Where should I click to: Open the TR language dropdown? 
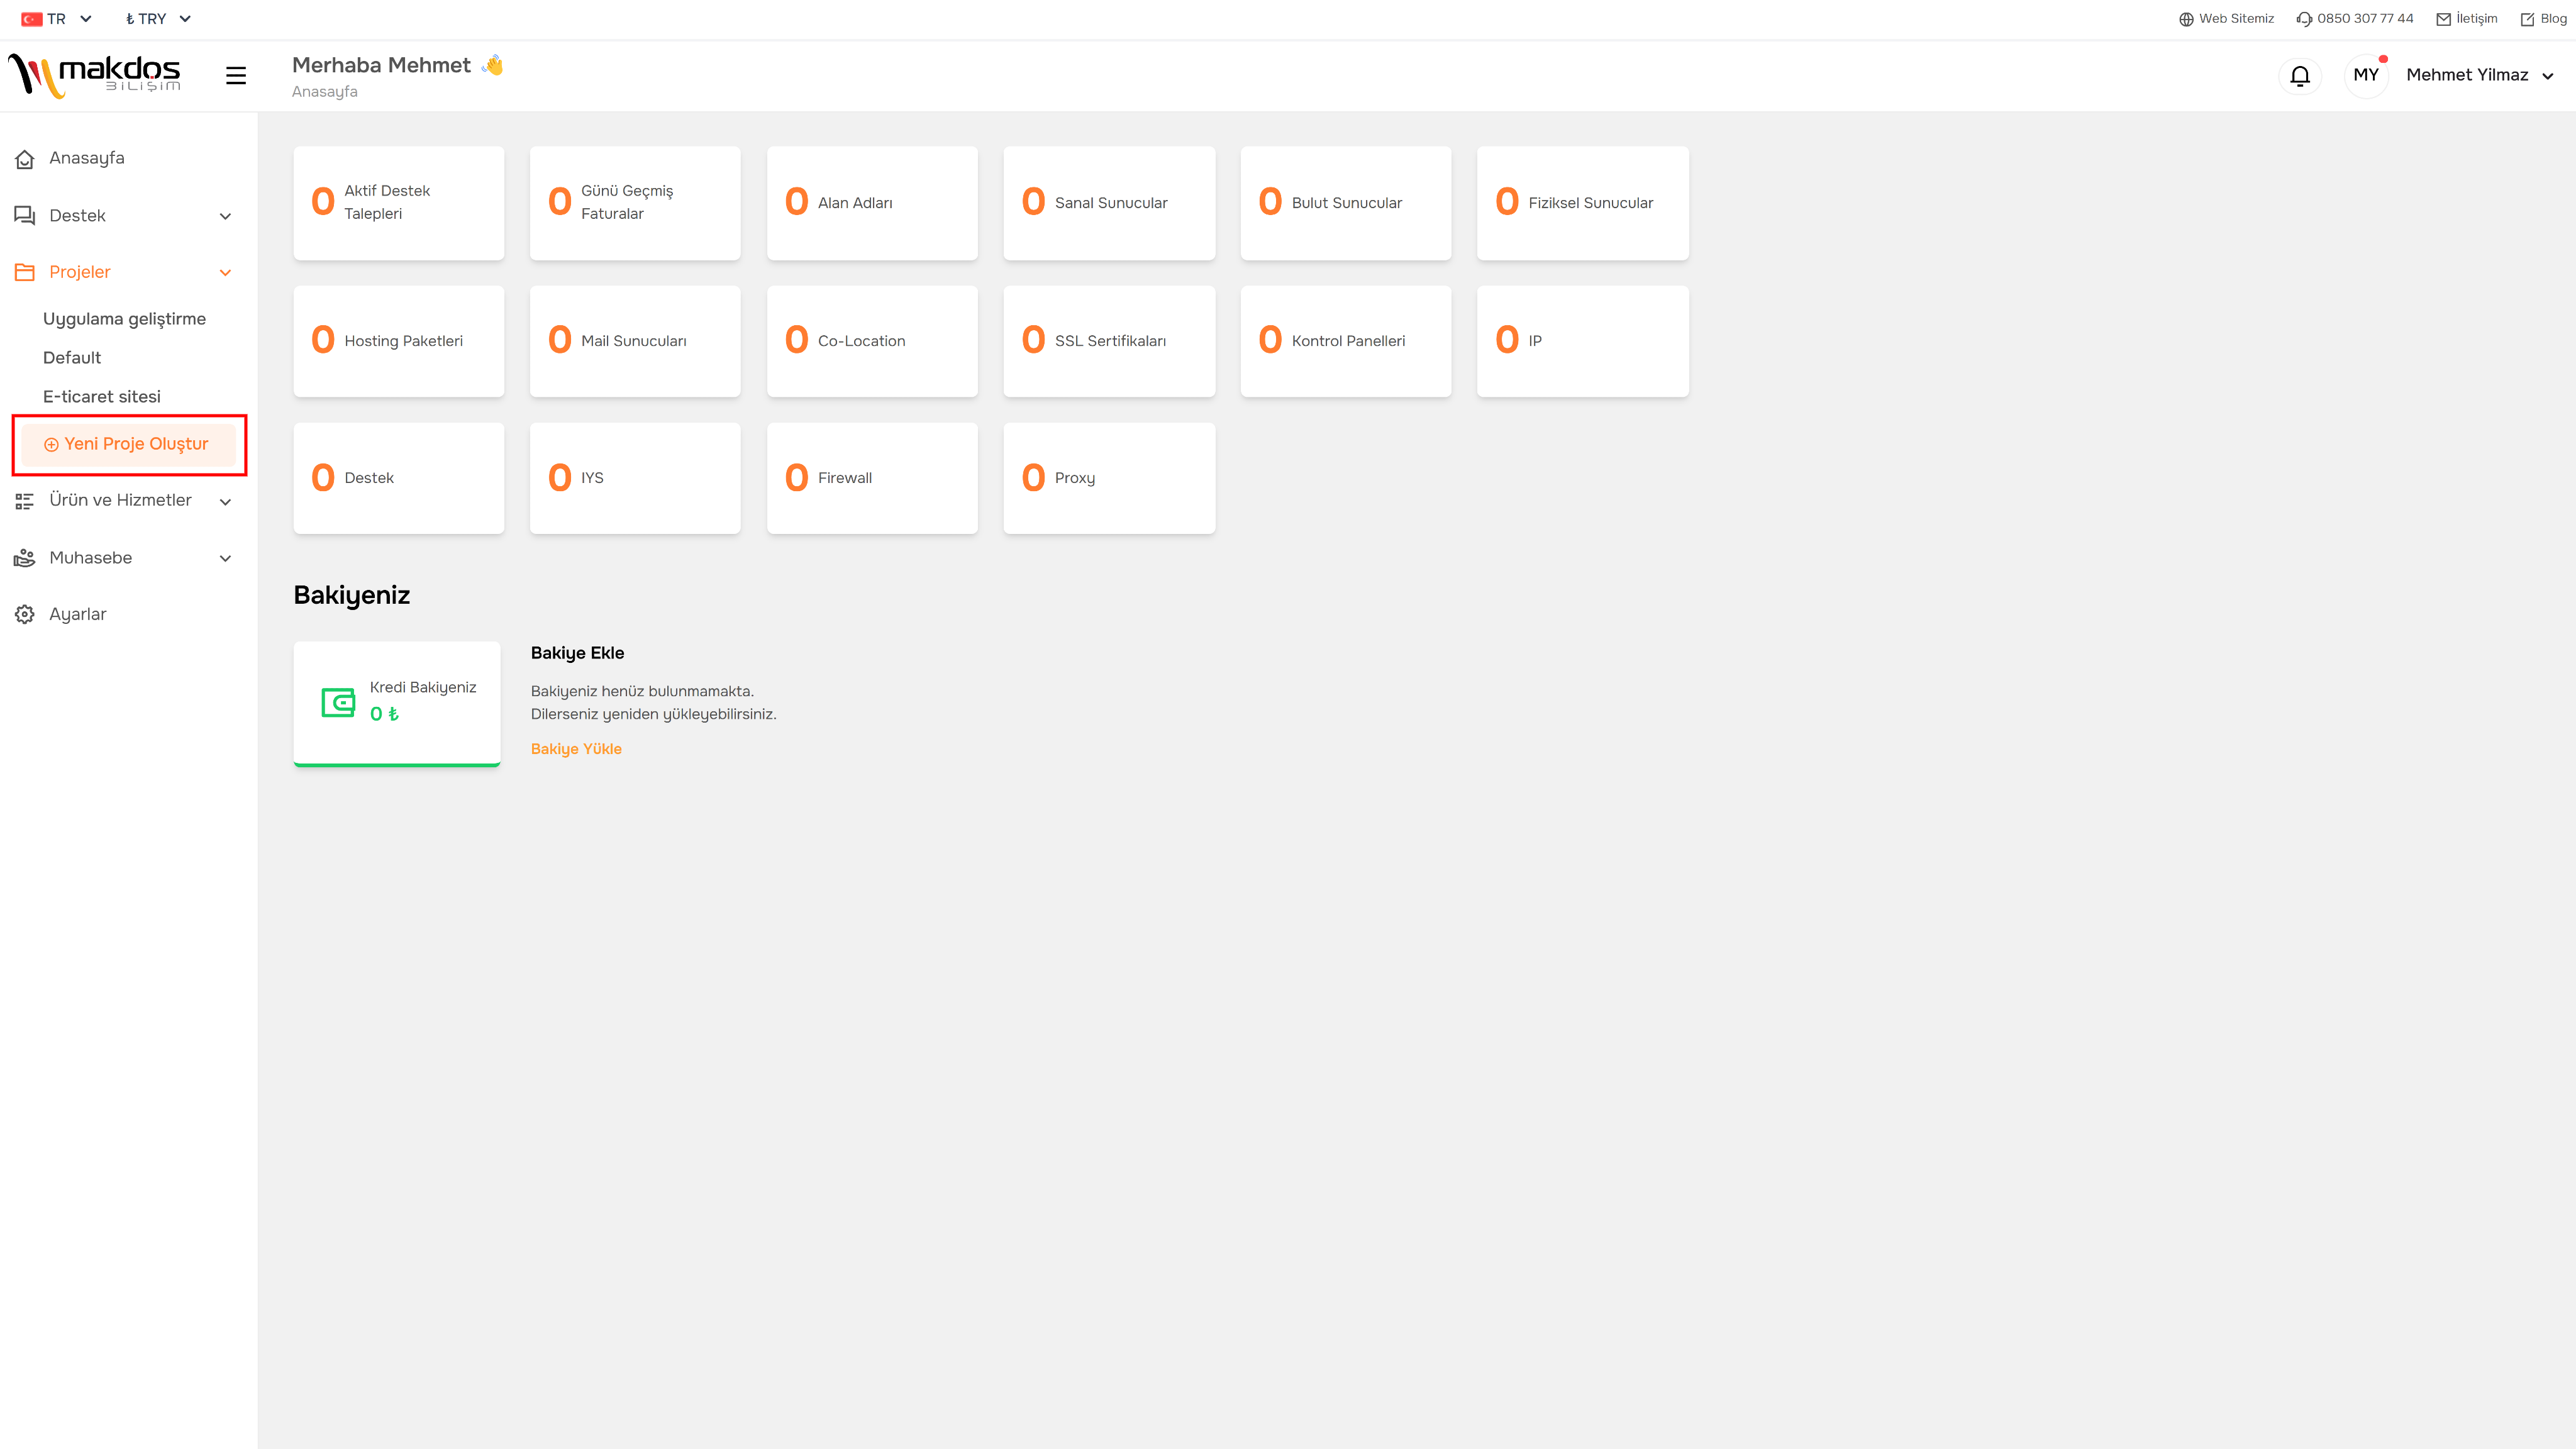click(57, 19)
